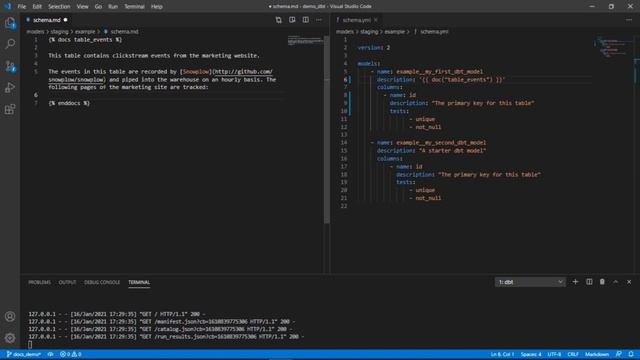Open the View menu
Viewport: 640px width, 360px height.
point(82,7)
